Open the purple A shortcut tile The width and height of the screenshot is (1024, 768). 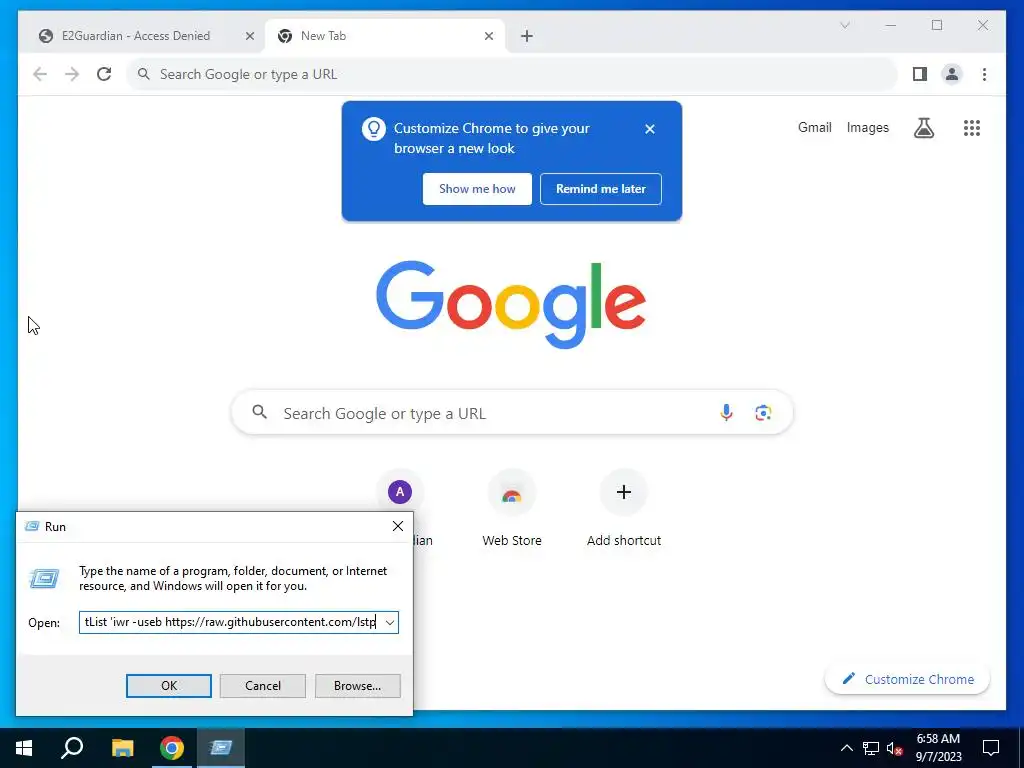(x=400, y=492)
